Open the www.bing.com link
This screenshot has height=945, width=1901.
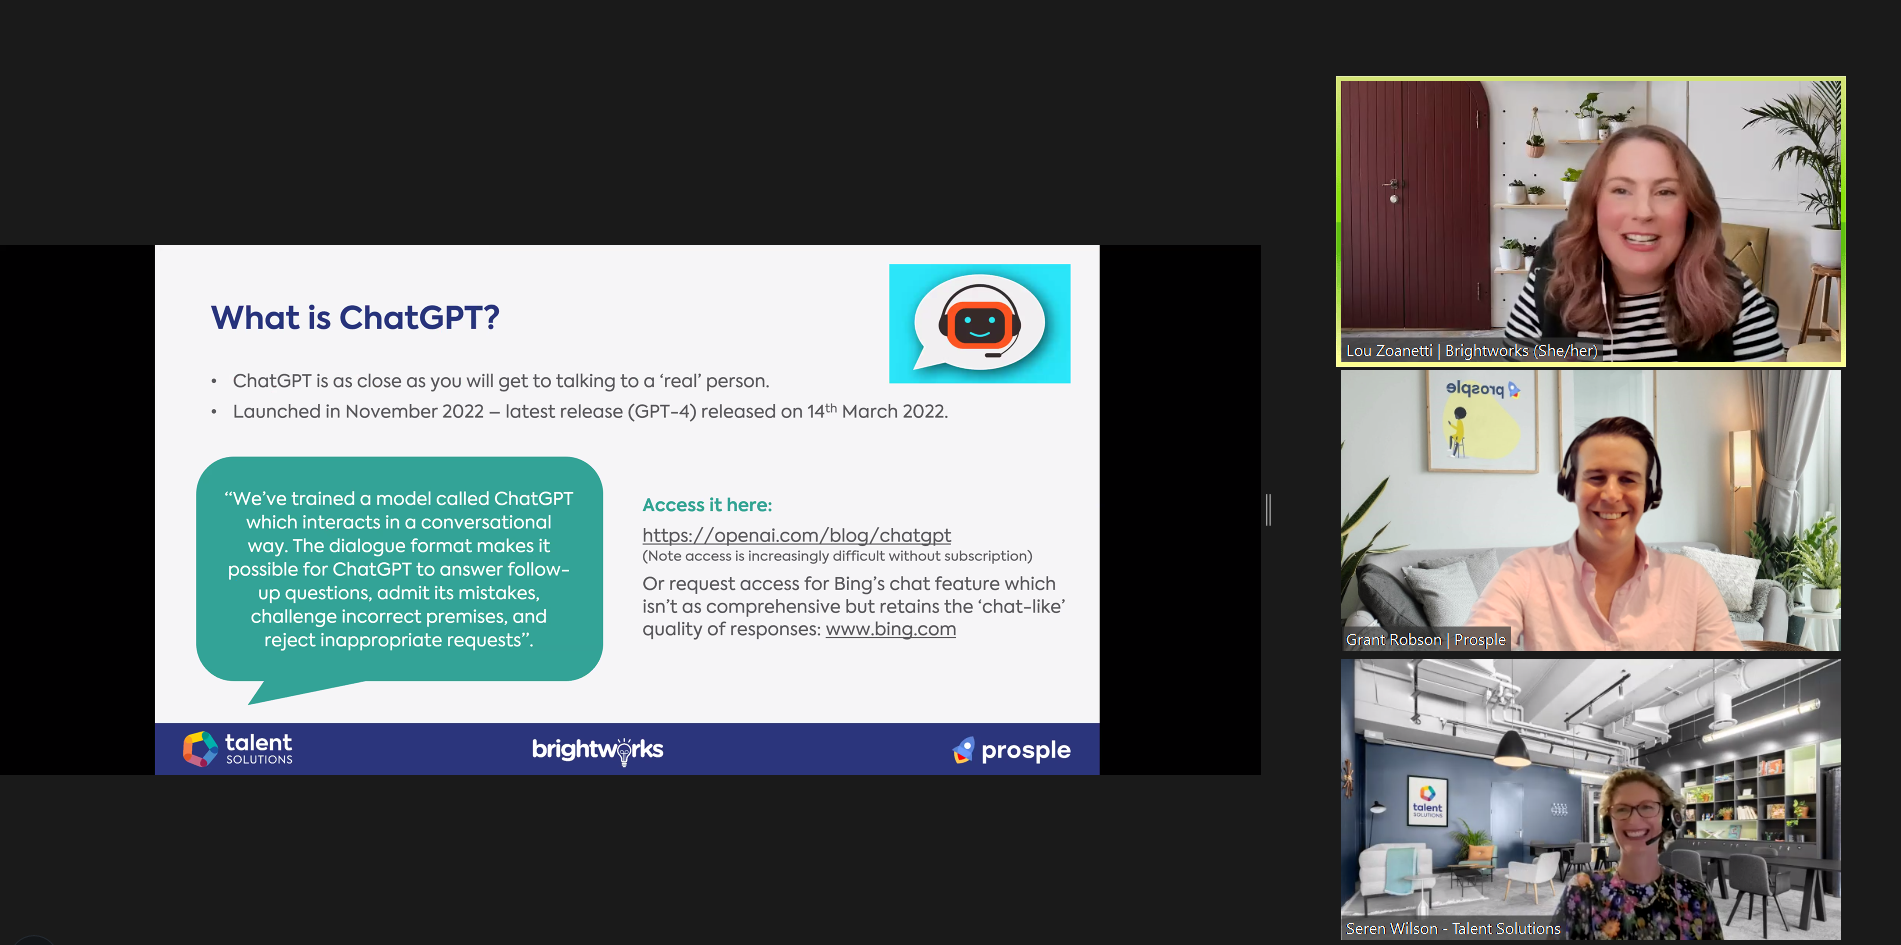coord(890,629)
